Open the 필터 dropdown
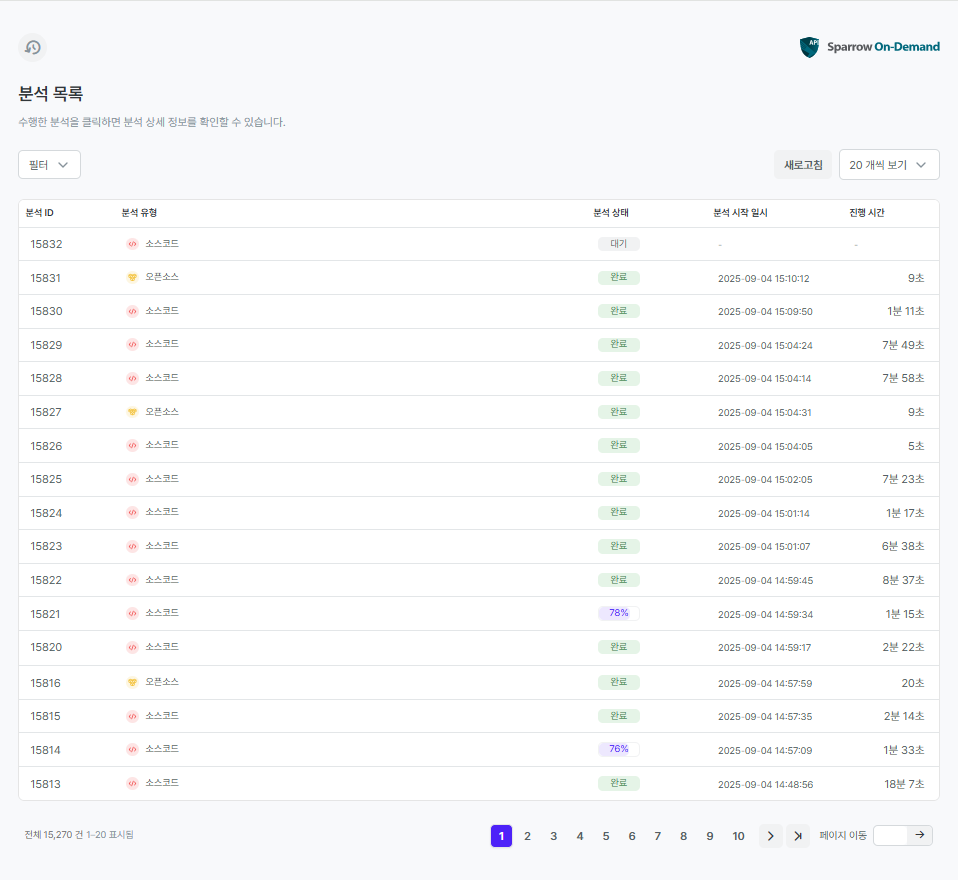 coord(49,165)
